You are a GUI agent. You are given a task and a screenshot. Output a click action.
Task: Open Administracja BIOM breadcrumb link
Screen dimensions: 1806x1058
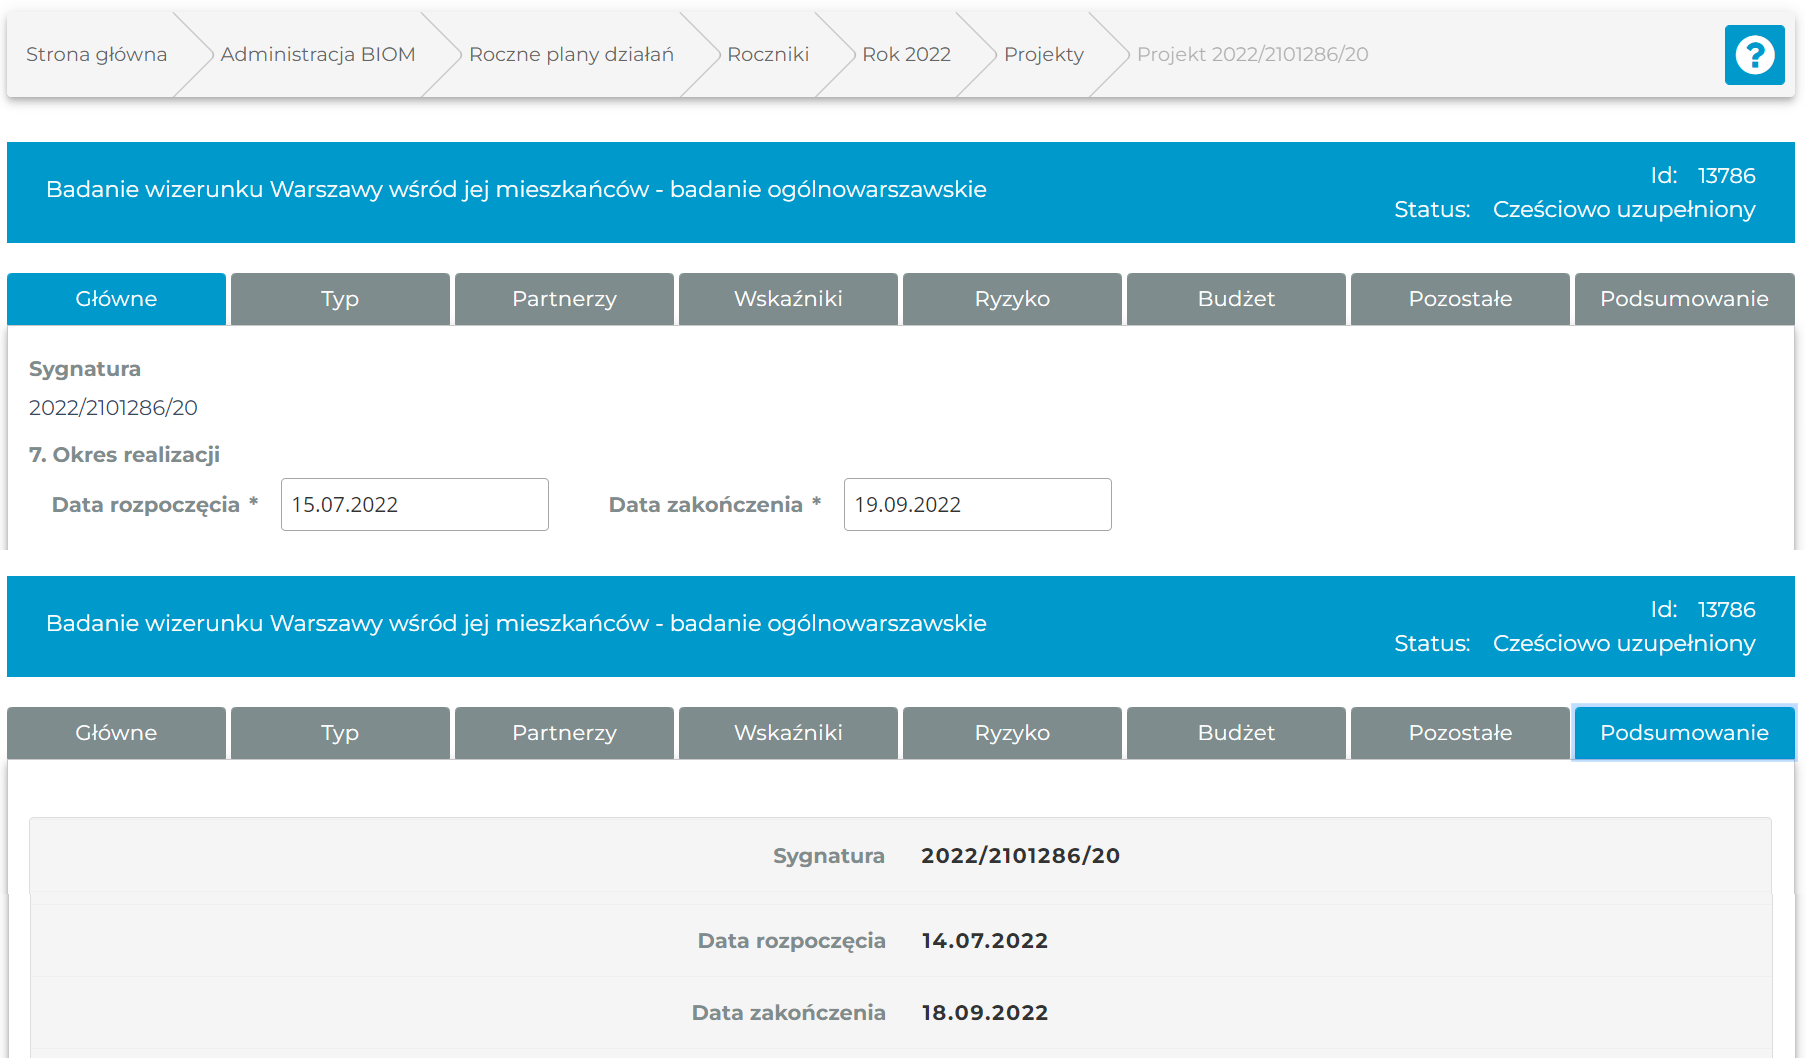pos(317,55)
